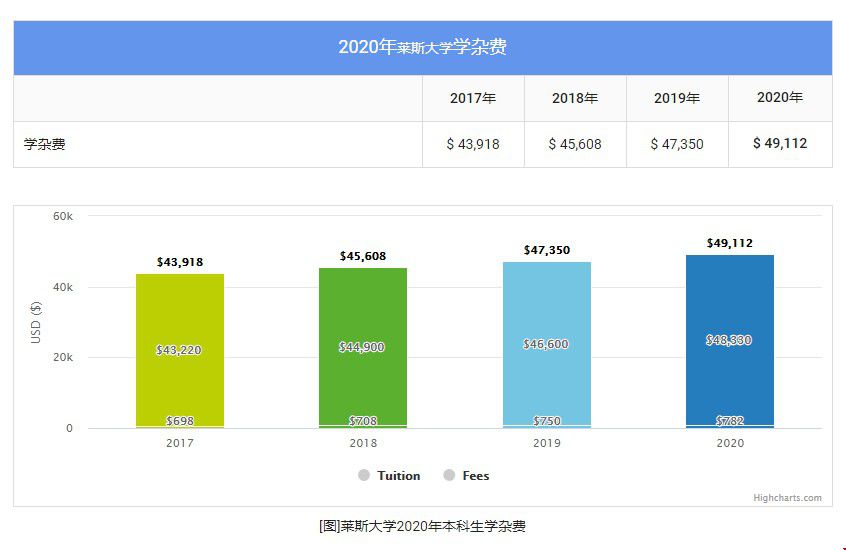
Task: Click the 学杂费 row label
Action: [45, 145]
